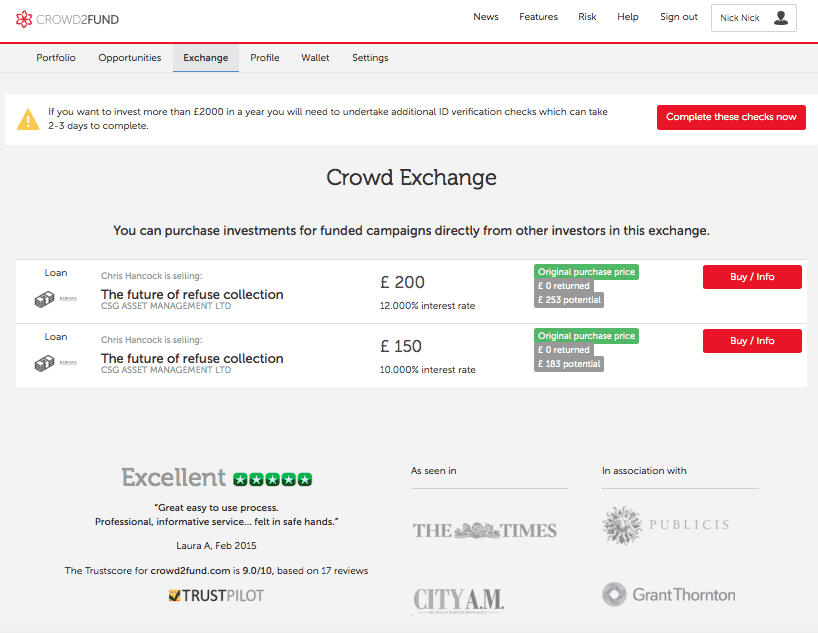Image resolution: width=818 pixels, height=633 pixels.
Task: Click the Crowd2Fund logo
Action: 68,18
